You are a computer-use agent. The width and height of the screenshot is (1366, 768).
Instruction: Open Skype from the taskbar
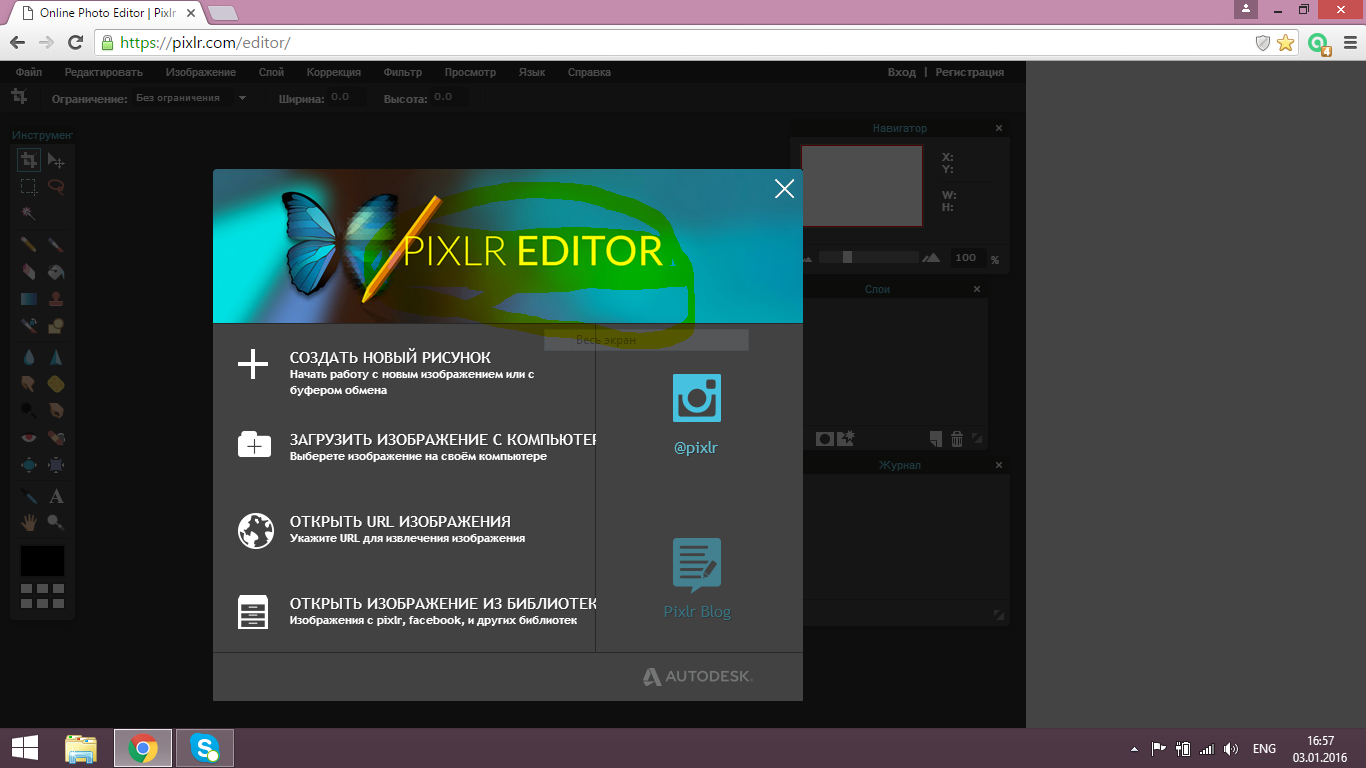[205, 748]
